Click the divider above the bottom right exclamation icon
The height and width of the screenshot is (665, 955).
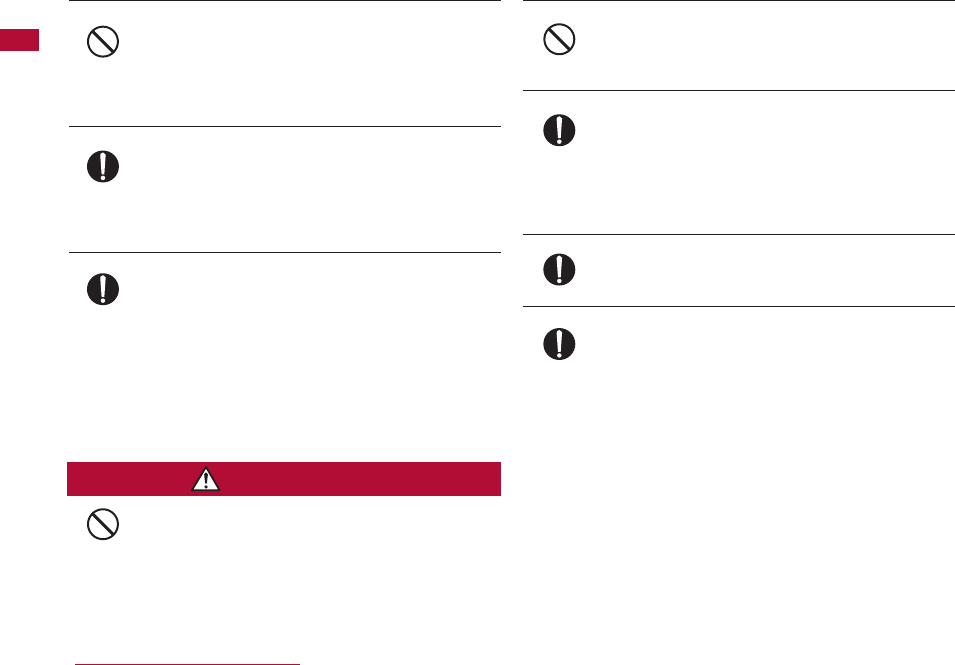click(740, 306)
